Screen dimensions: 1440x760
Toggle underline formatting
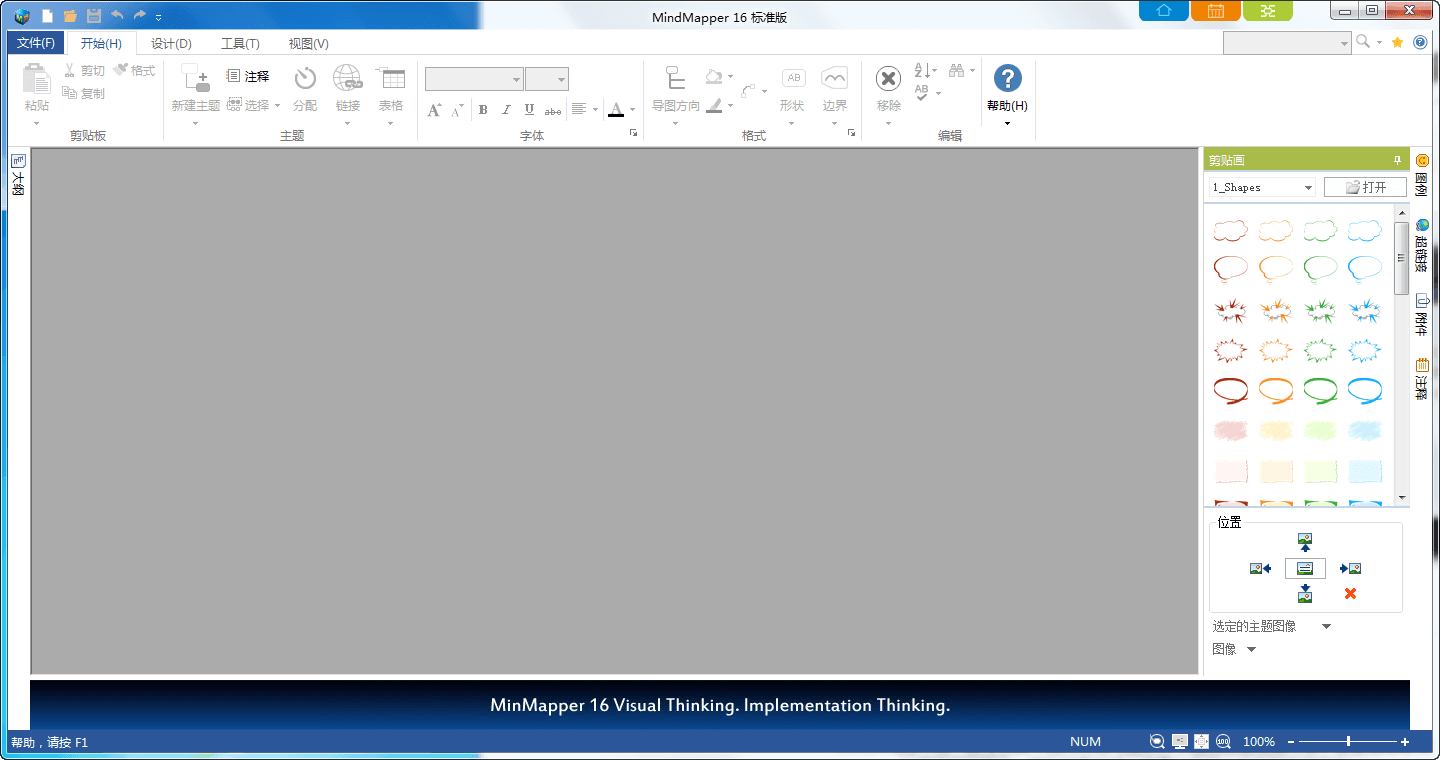point(529,110)
